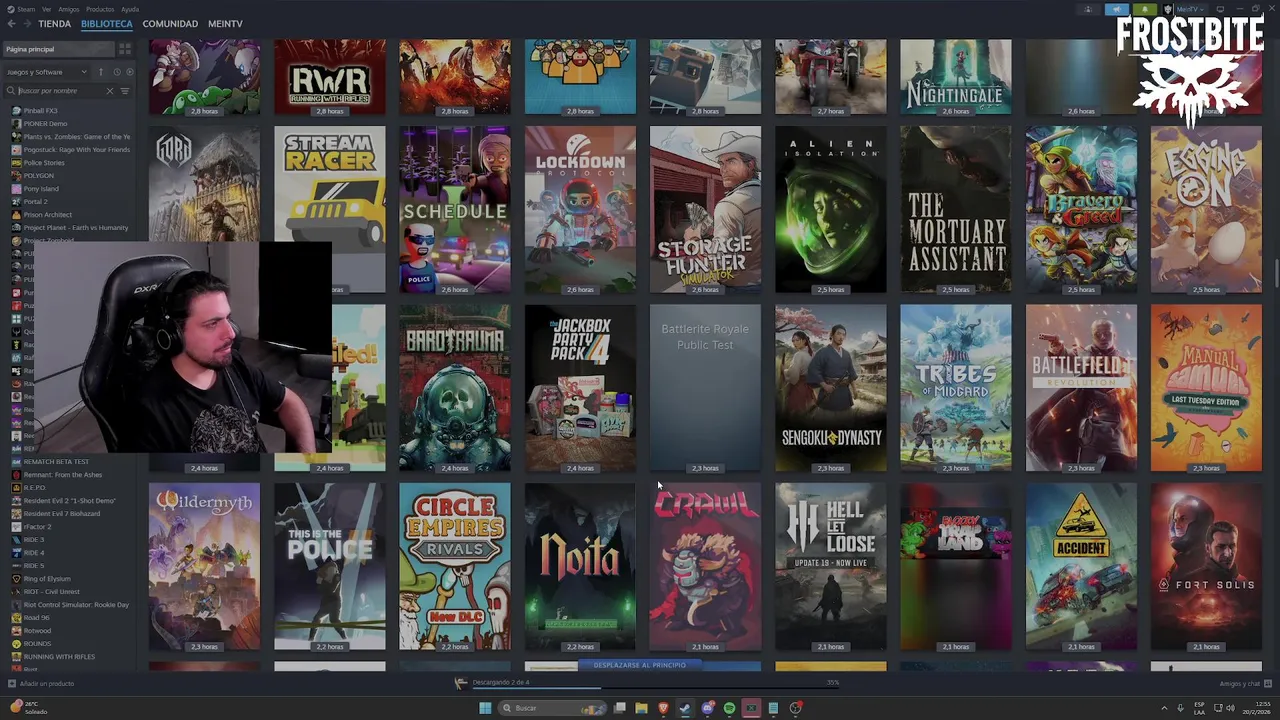Screen dimensions: 1280x720
Task: Click the sort ascending arrow icon in sidebar
Action: tap(100, 72)
